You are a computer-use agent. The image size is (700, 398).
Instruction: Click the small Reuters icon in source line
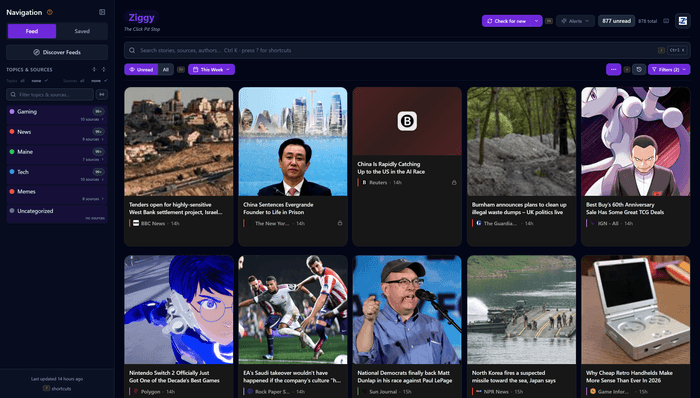coord(364,182)
